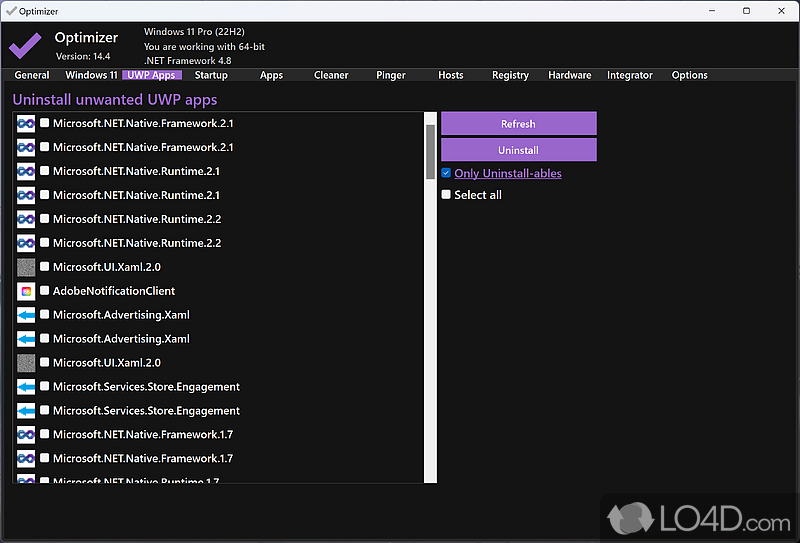The image size is (800, 543).
Task: Click the Select all label text
Action: point(478,195)
